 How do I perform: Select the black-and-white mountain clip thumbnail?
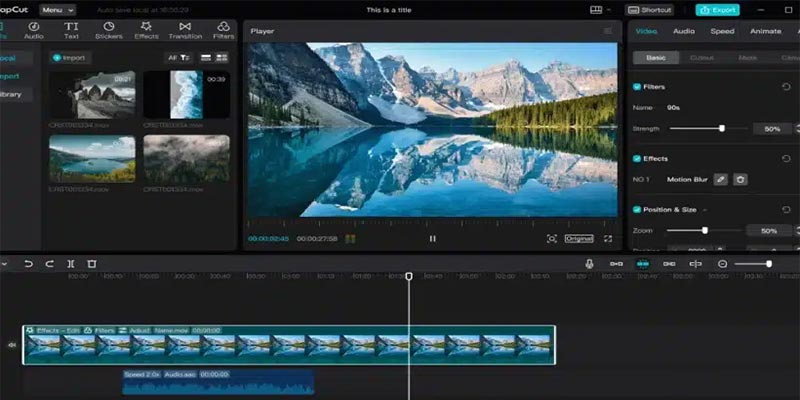(x=92, y=95)
